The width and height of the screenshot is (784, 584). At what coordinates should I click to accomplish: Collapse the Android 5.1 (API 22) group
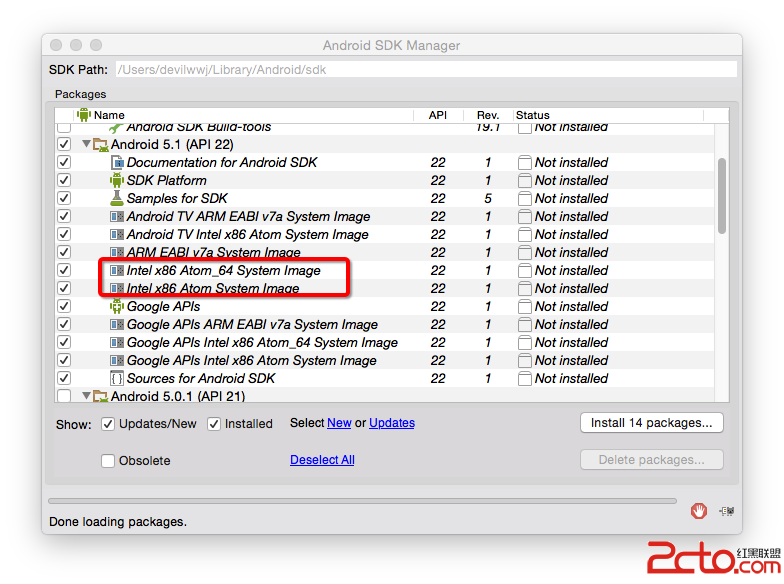pos(86,144)
